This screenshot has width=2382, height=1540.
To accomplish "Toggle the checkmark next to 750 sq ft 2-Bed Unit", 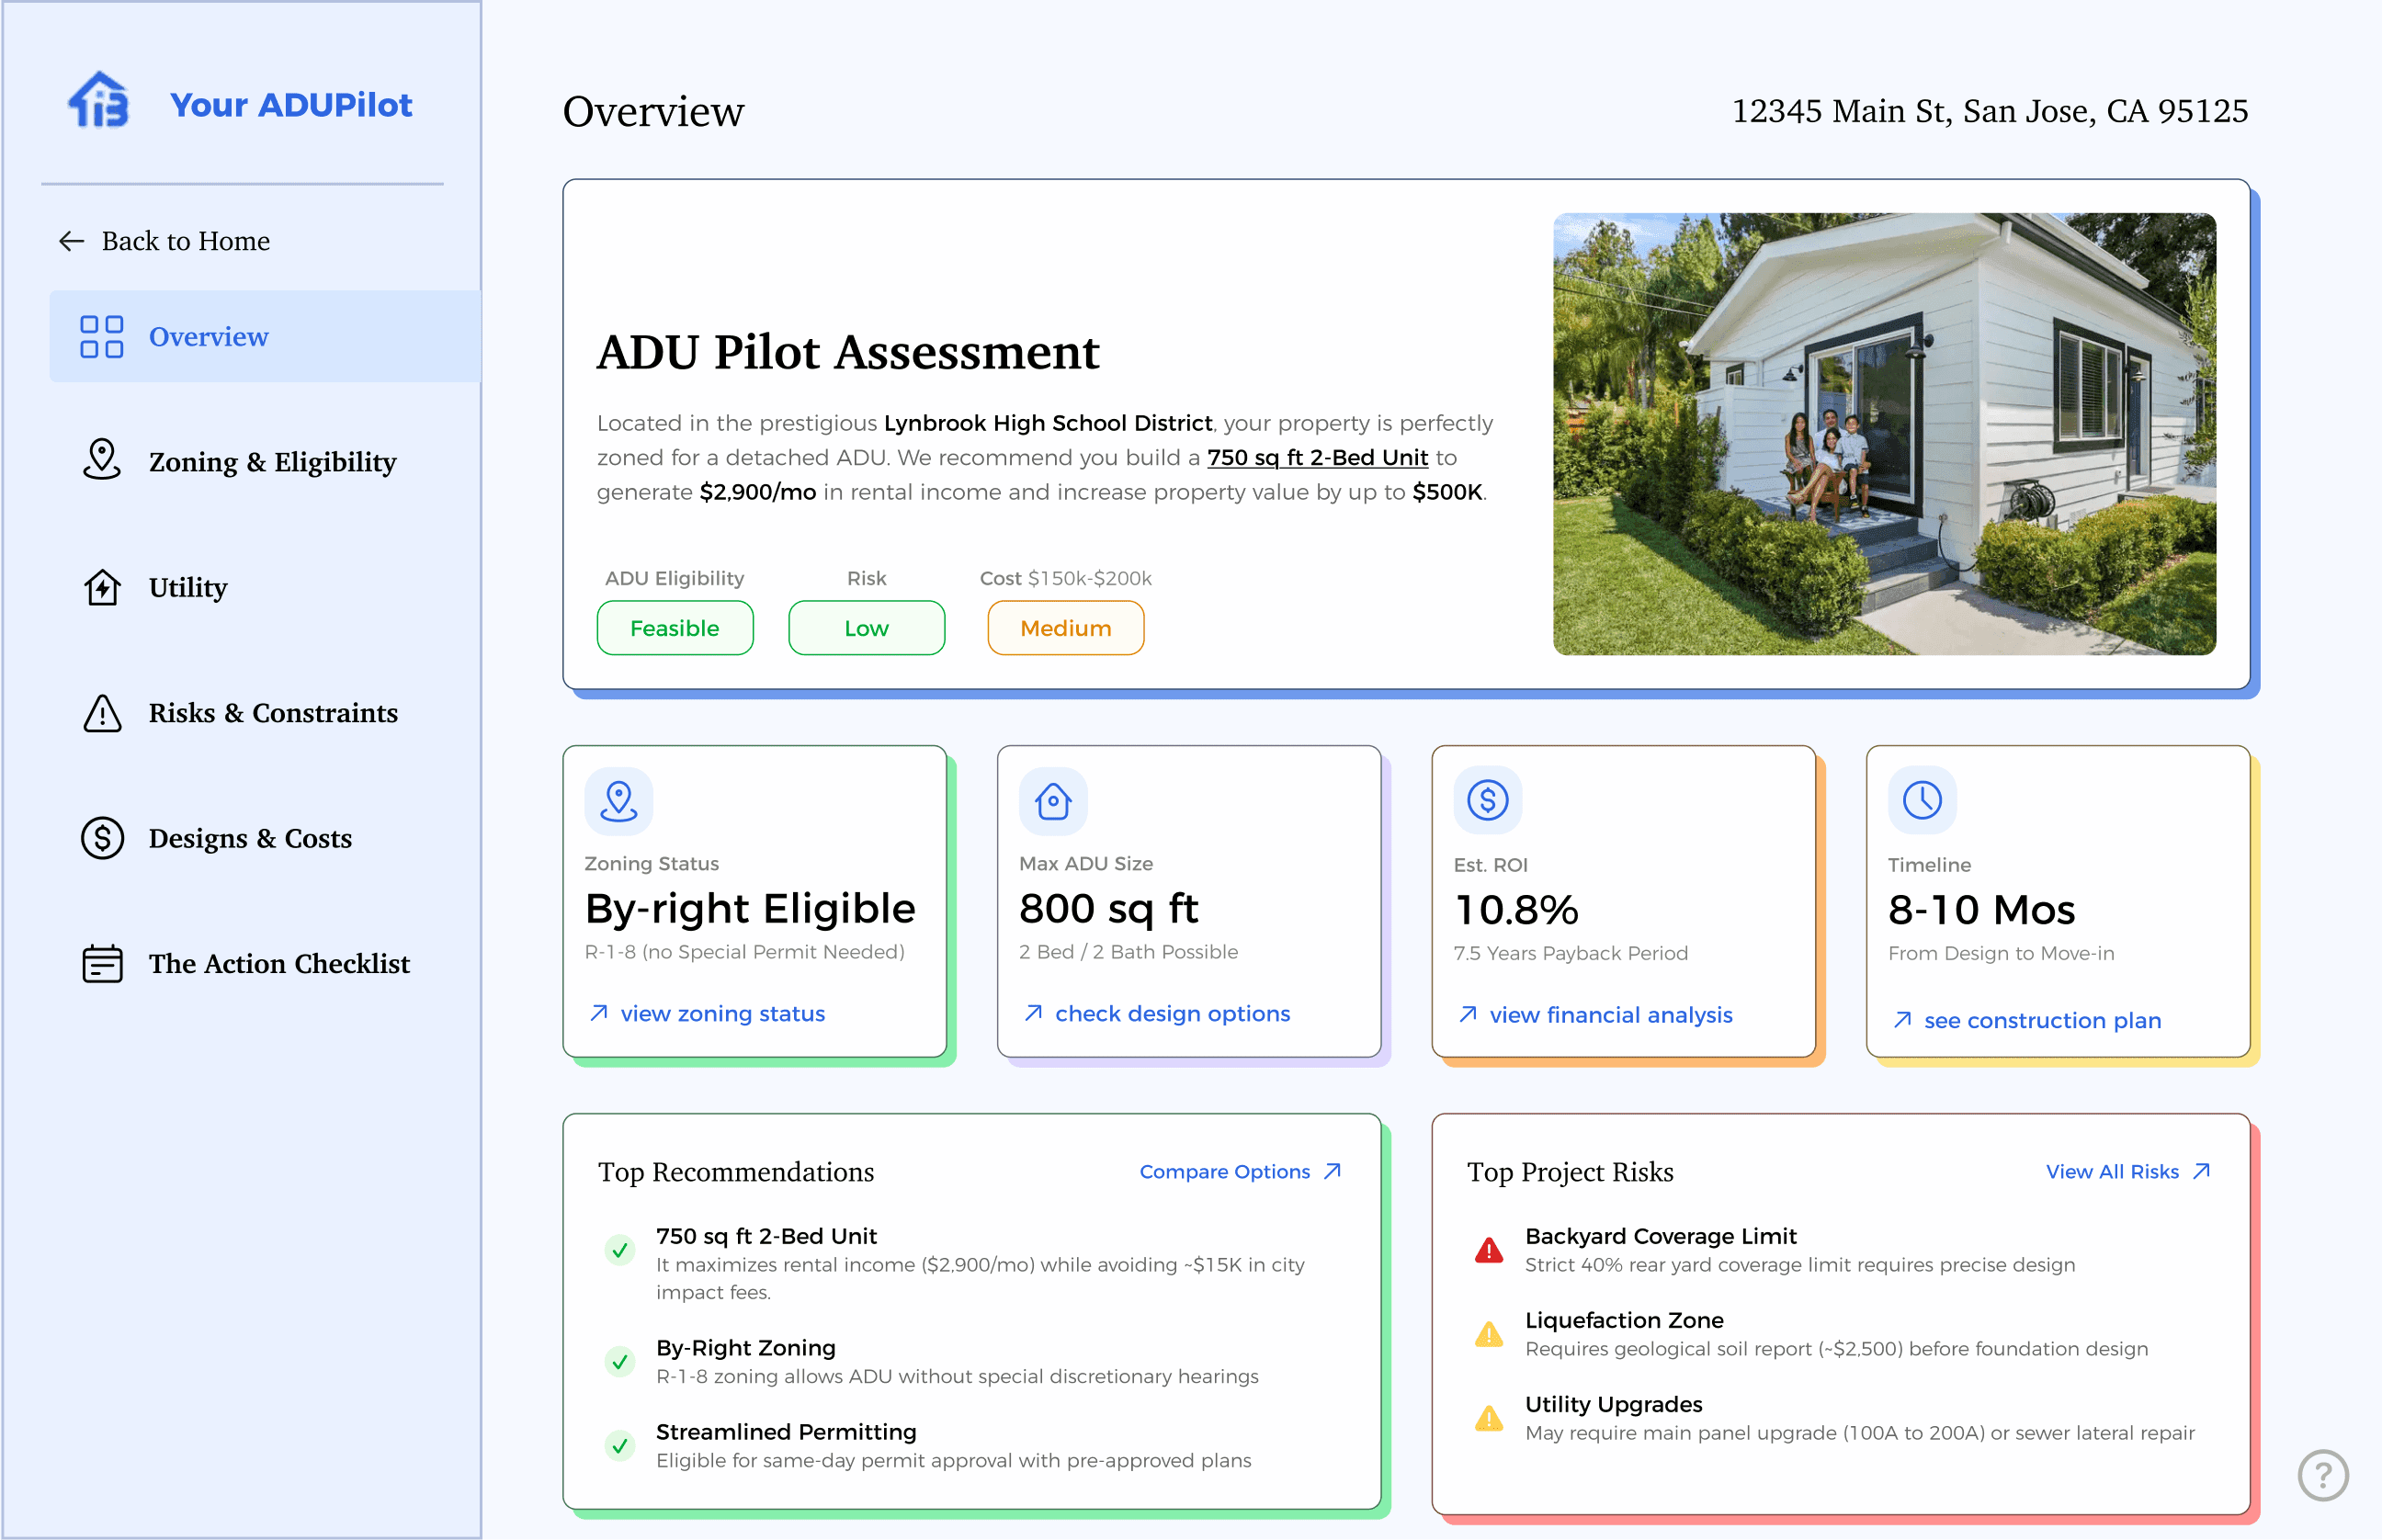I will pos(621,1250).
